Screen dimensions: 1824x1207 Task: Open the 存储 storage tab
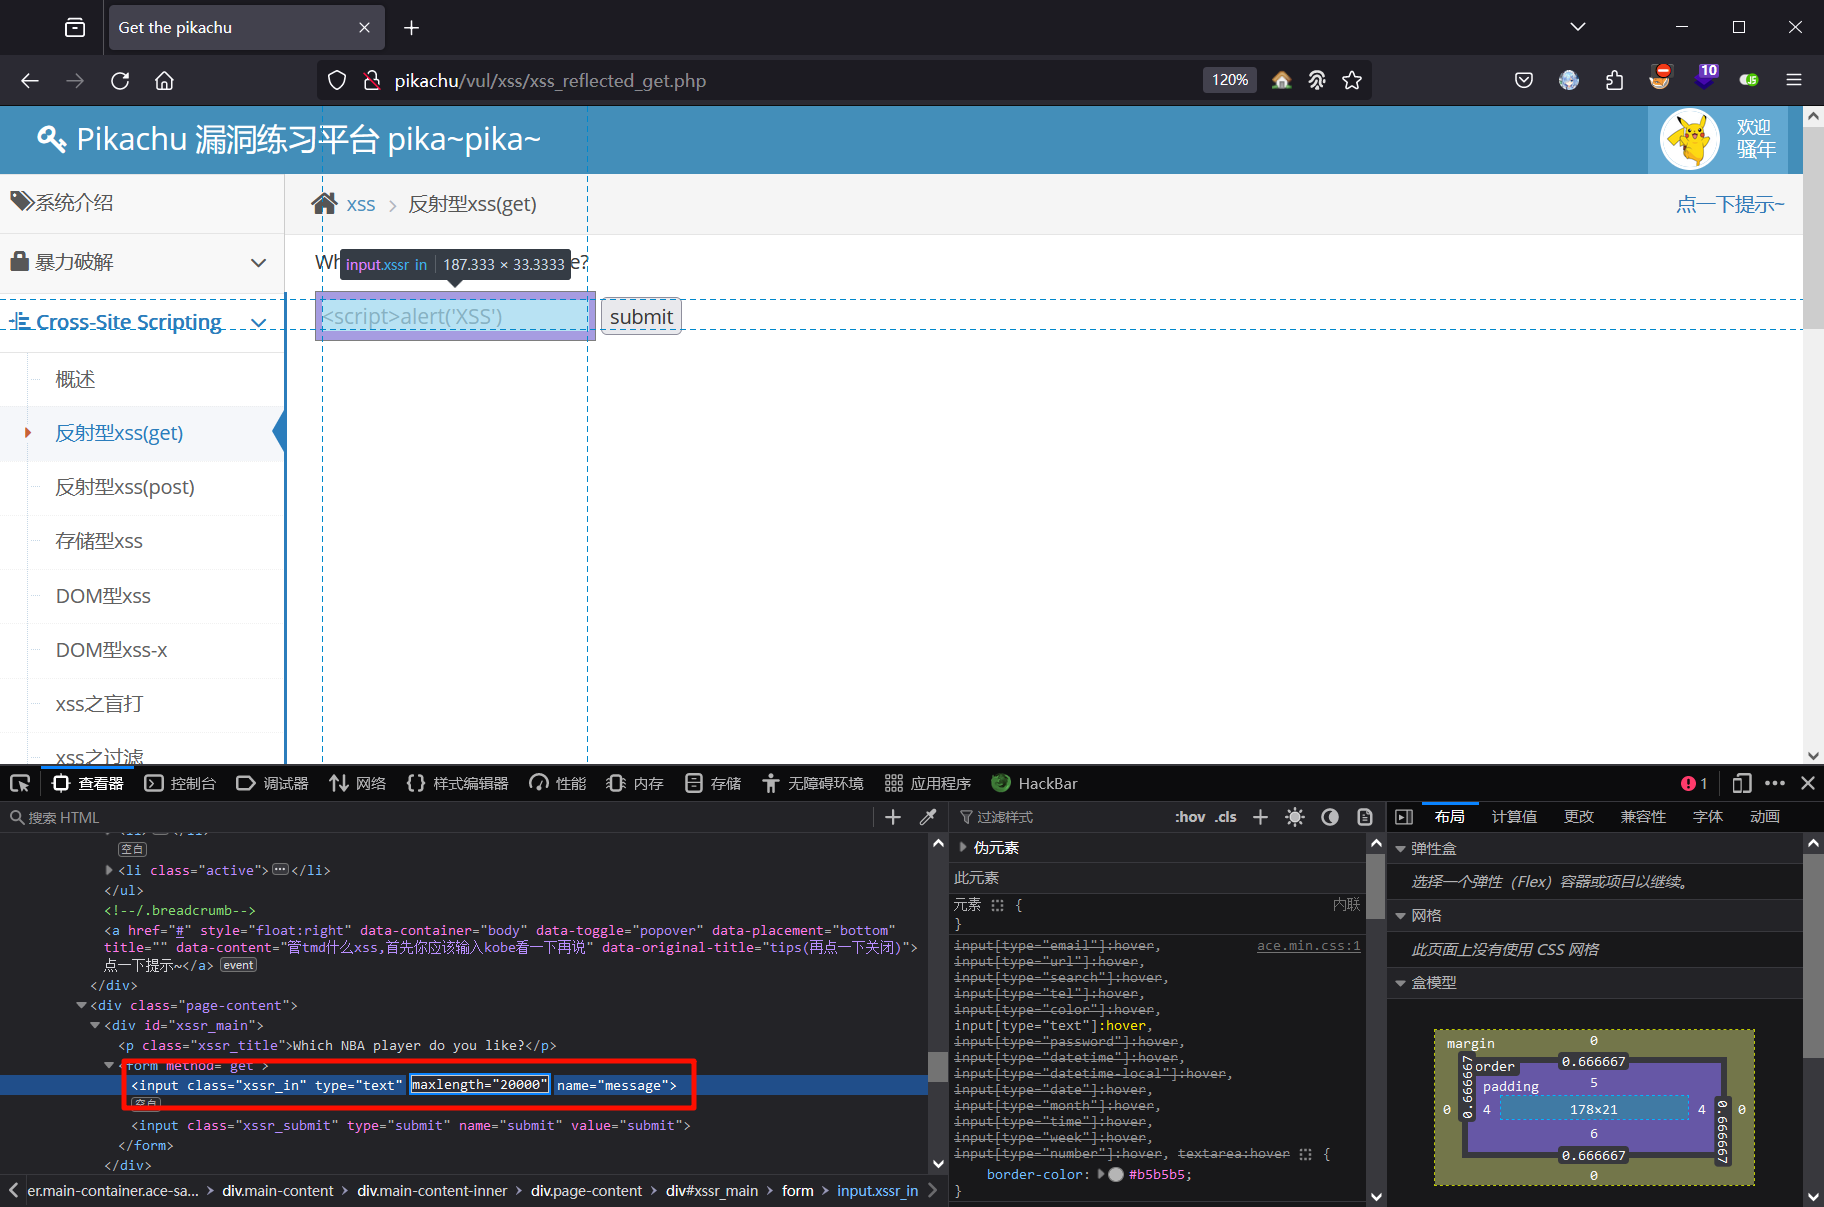coord(713,783)
